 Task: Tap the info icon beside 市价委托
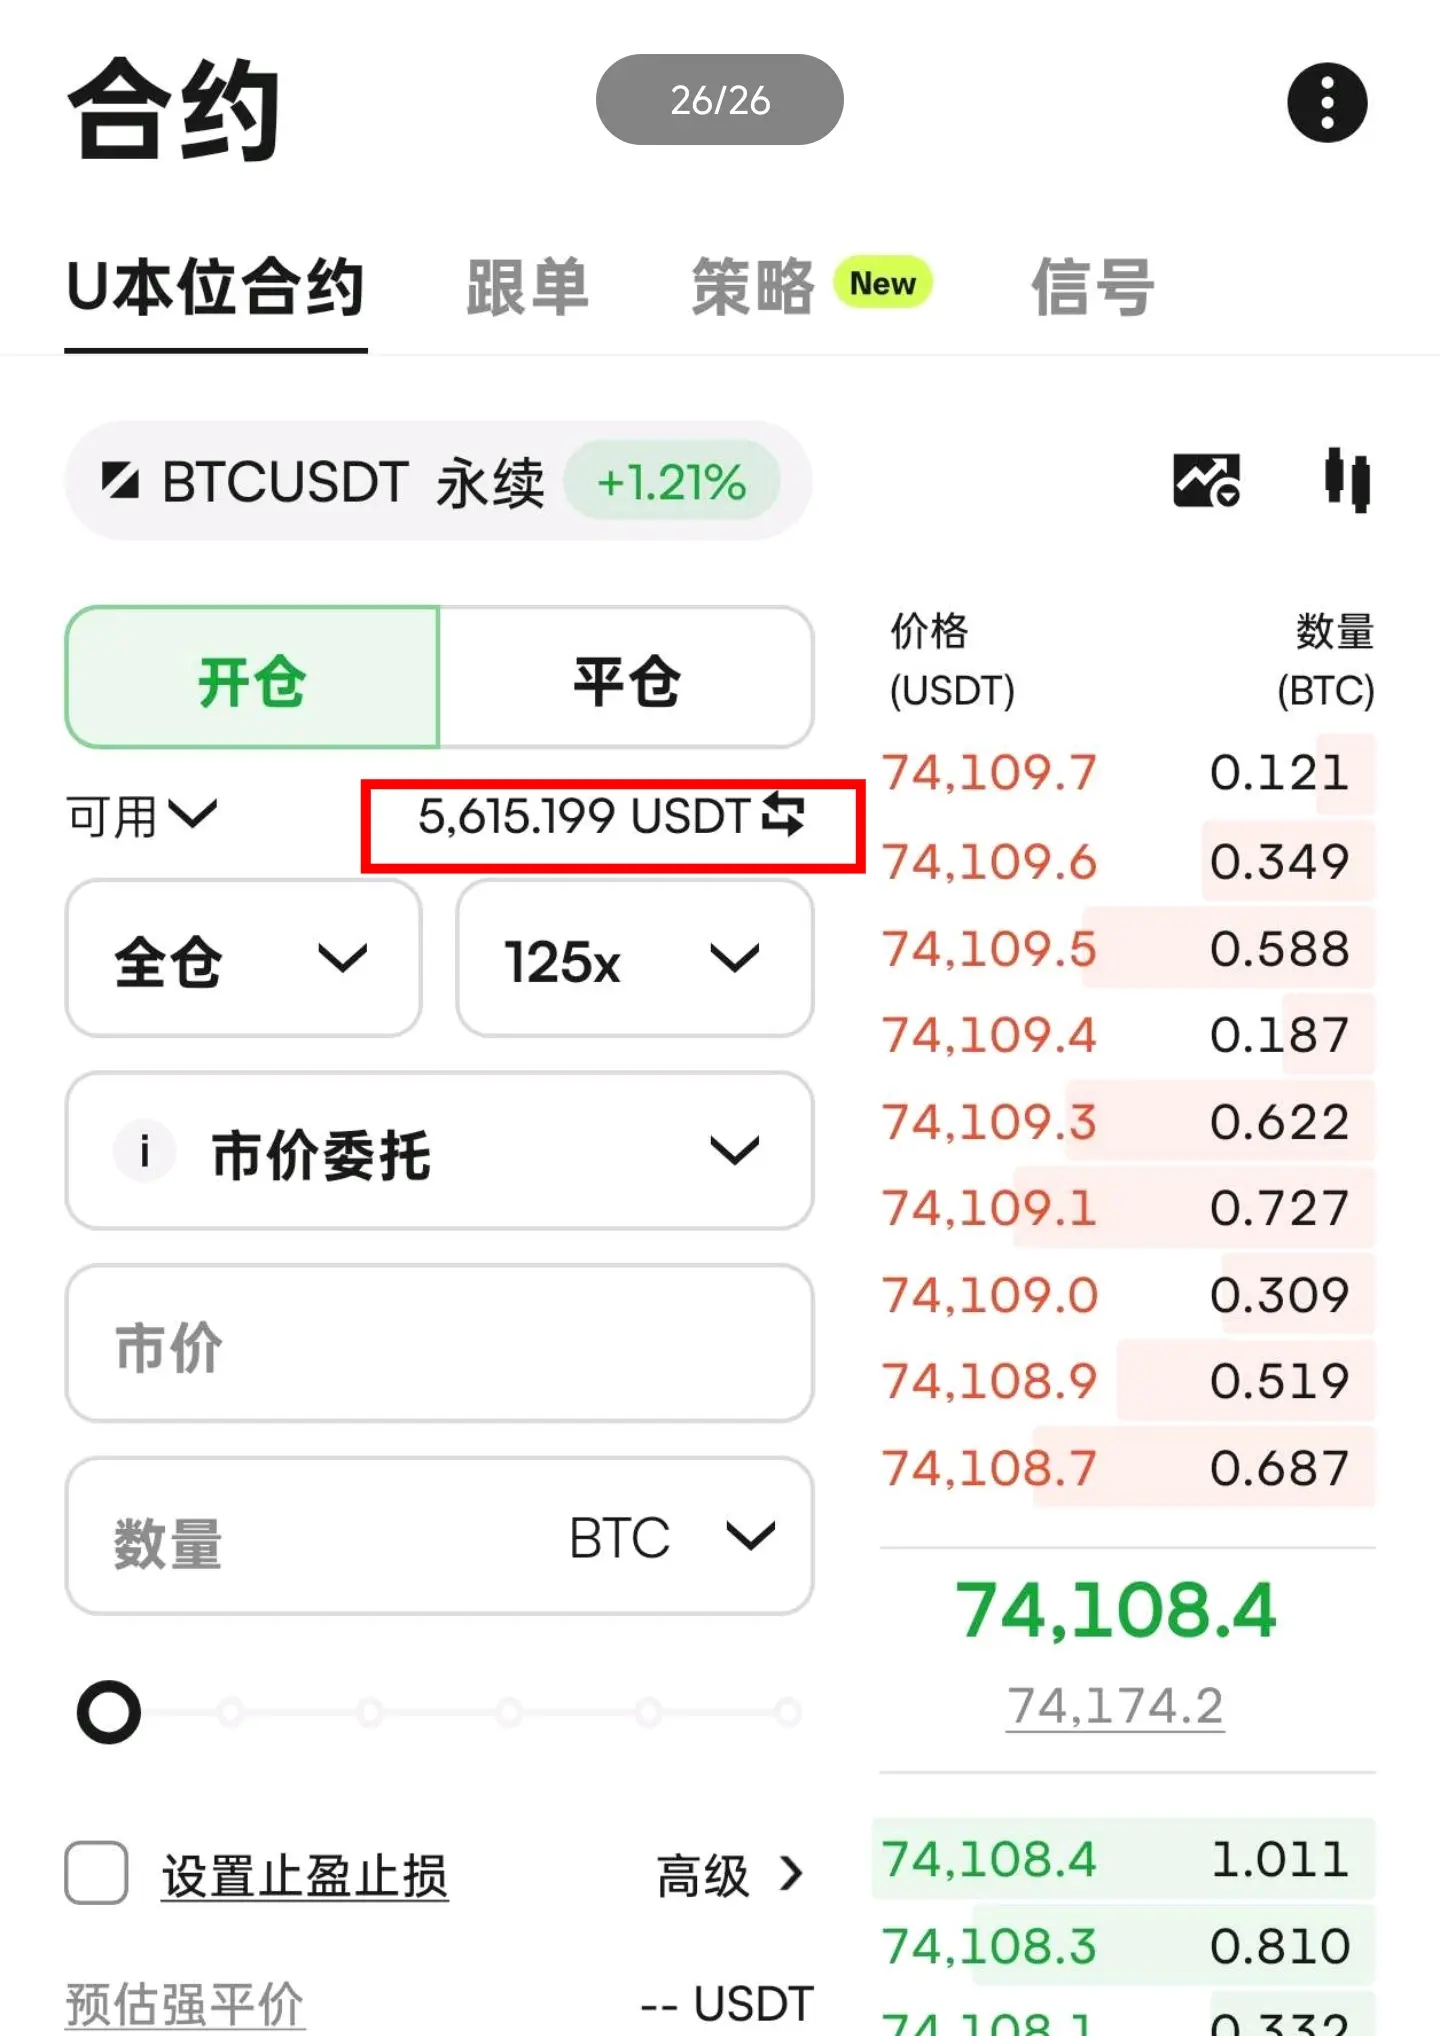(x=144, y=1151)
